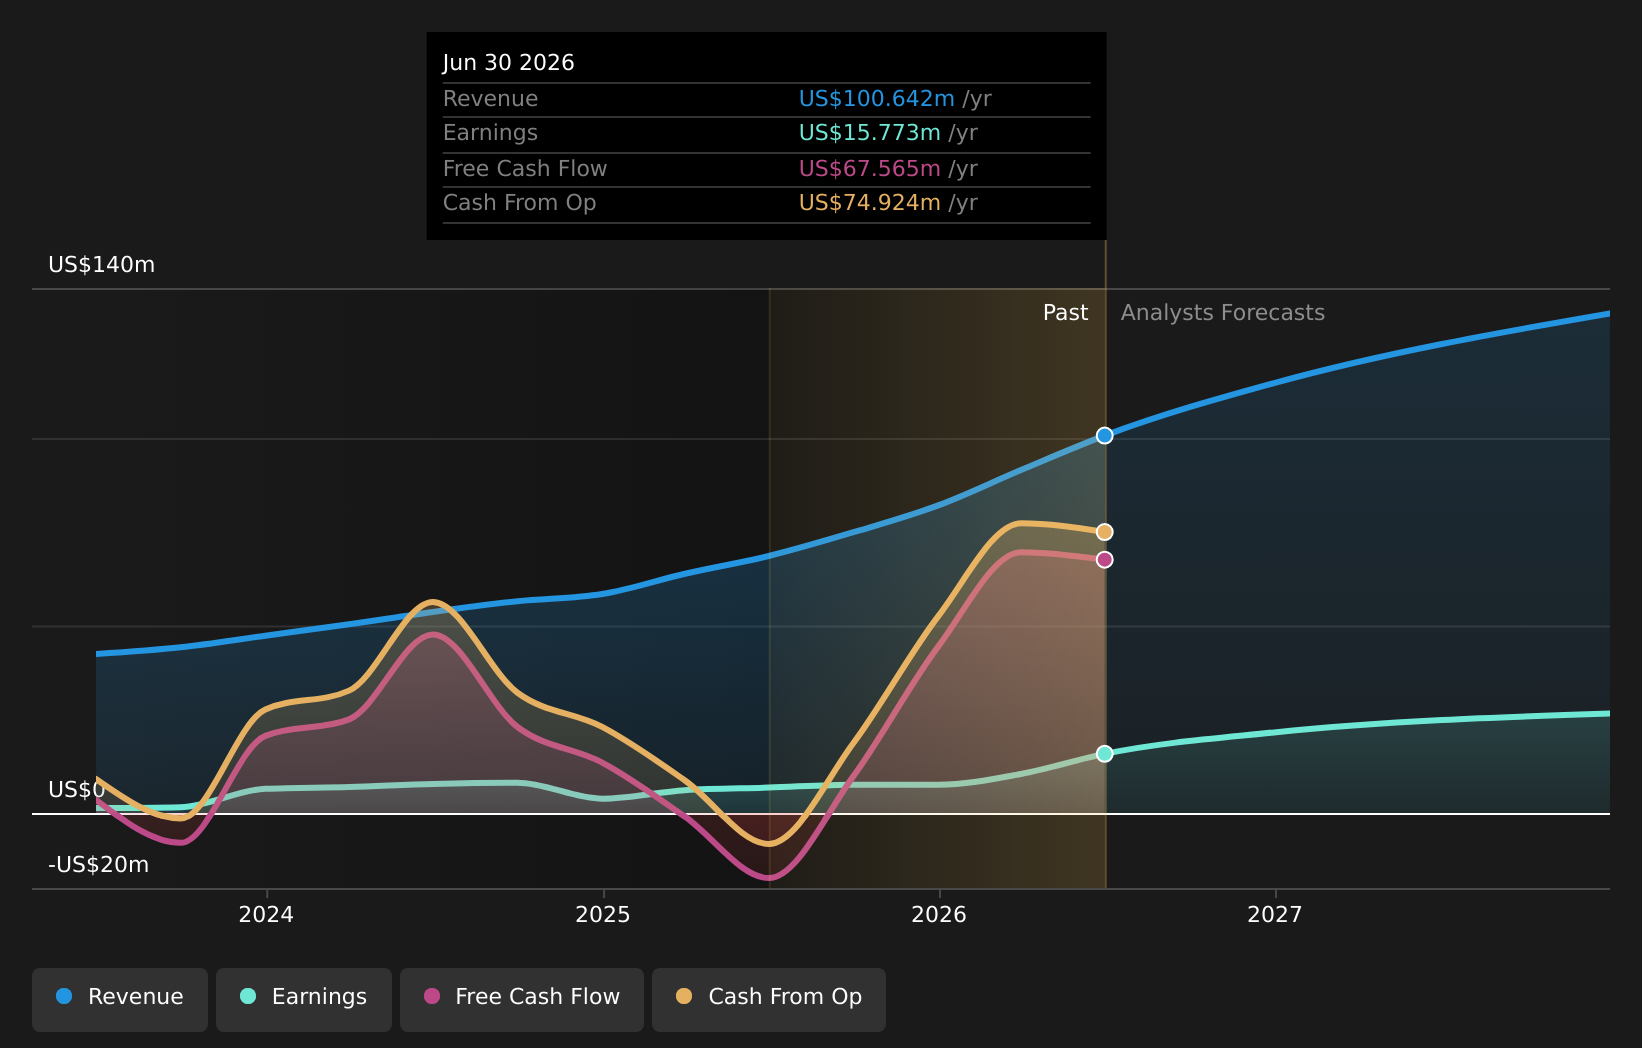The width and height of the screenshot is (1642, 1048).
Task: Click the orange Cash From Op data point
Action: coord(1104,532)
